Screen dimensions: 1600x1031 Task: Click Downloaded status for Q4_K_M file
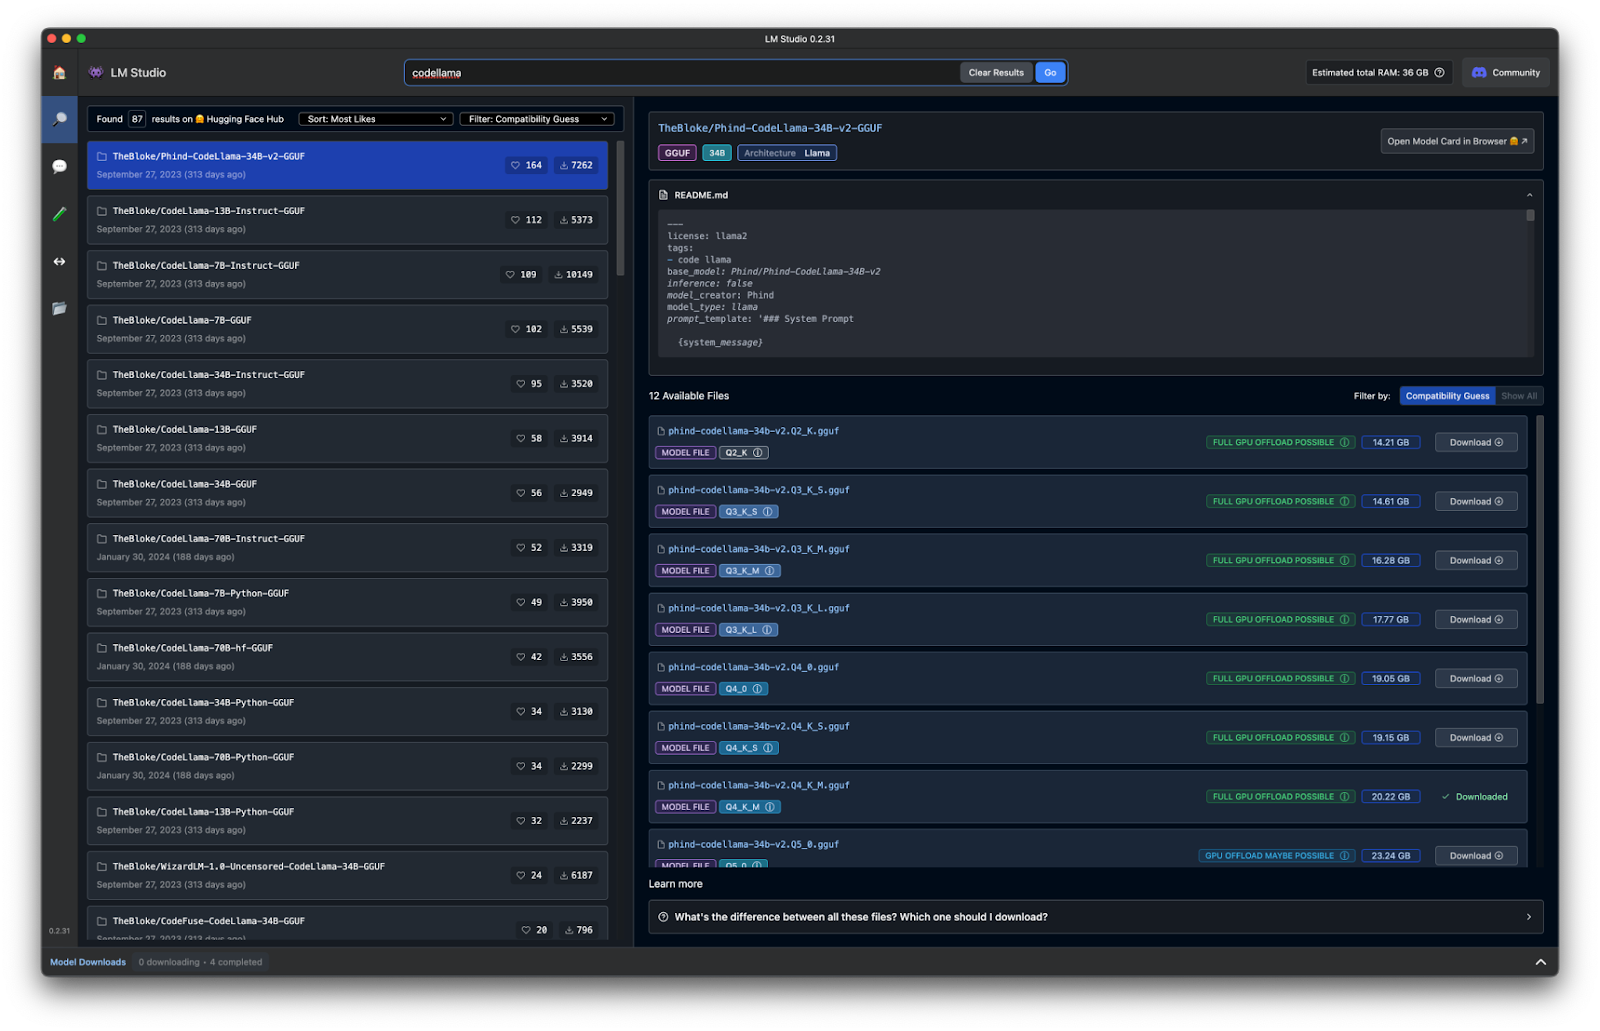[x=1474, y=797]
